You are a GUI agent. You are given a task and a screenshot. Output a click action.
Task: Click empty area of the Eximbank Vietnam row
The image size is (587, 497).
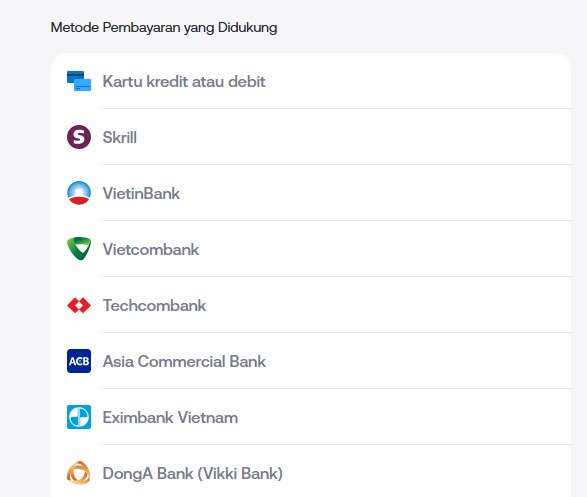click(402, 417)
